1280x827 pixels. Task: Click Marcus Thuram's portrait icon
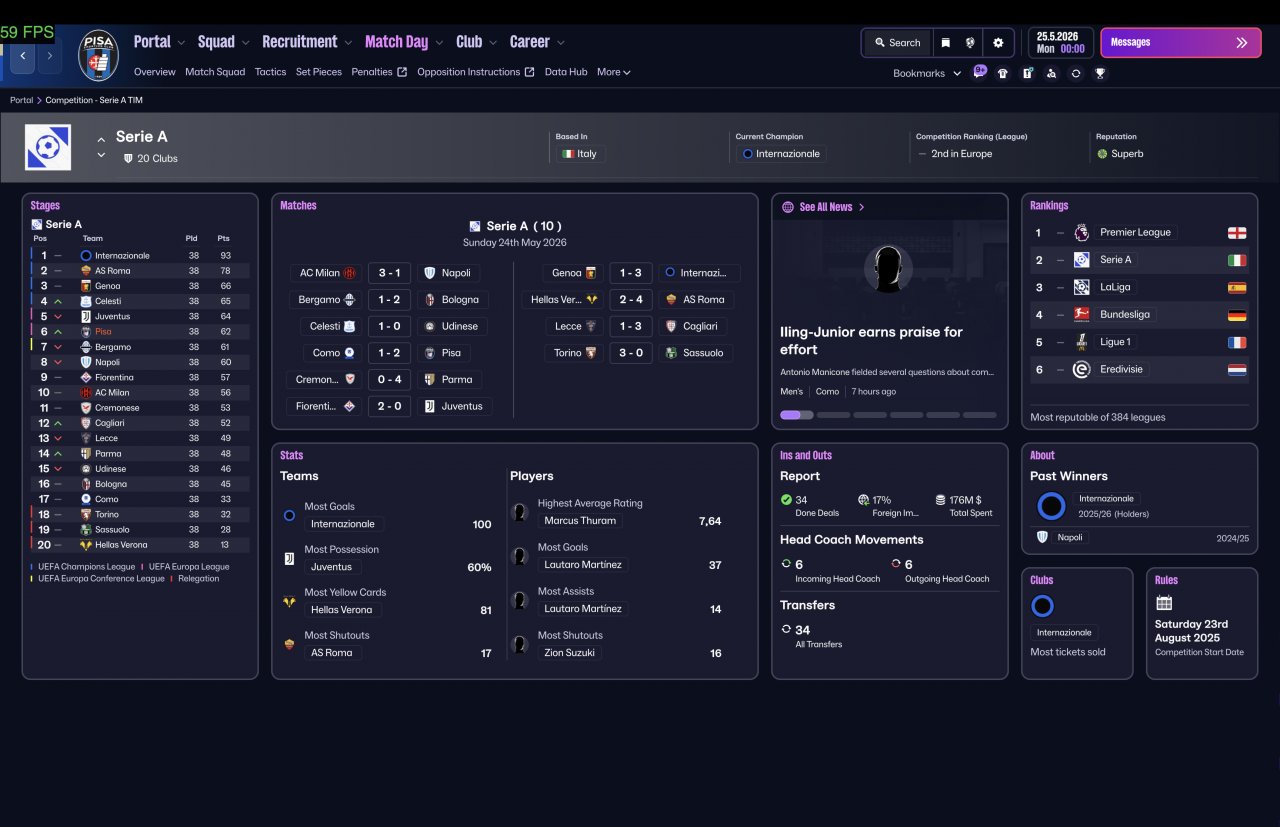click(520, 512)
